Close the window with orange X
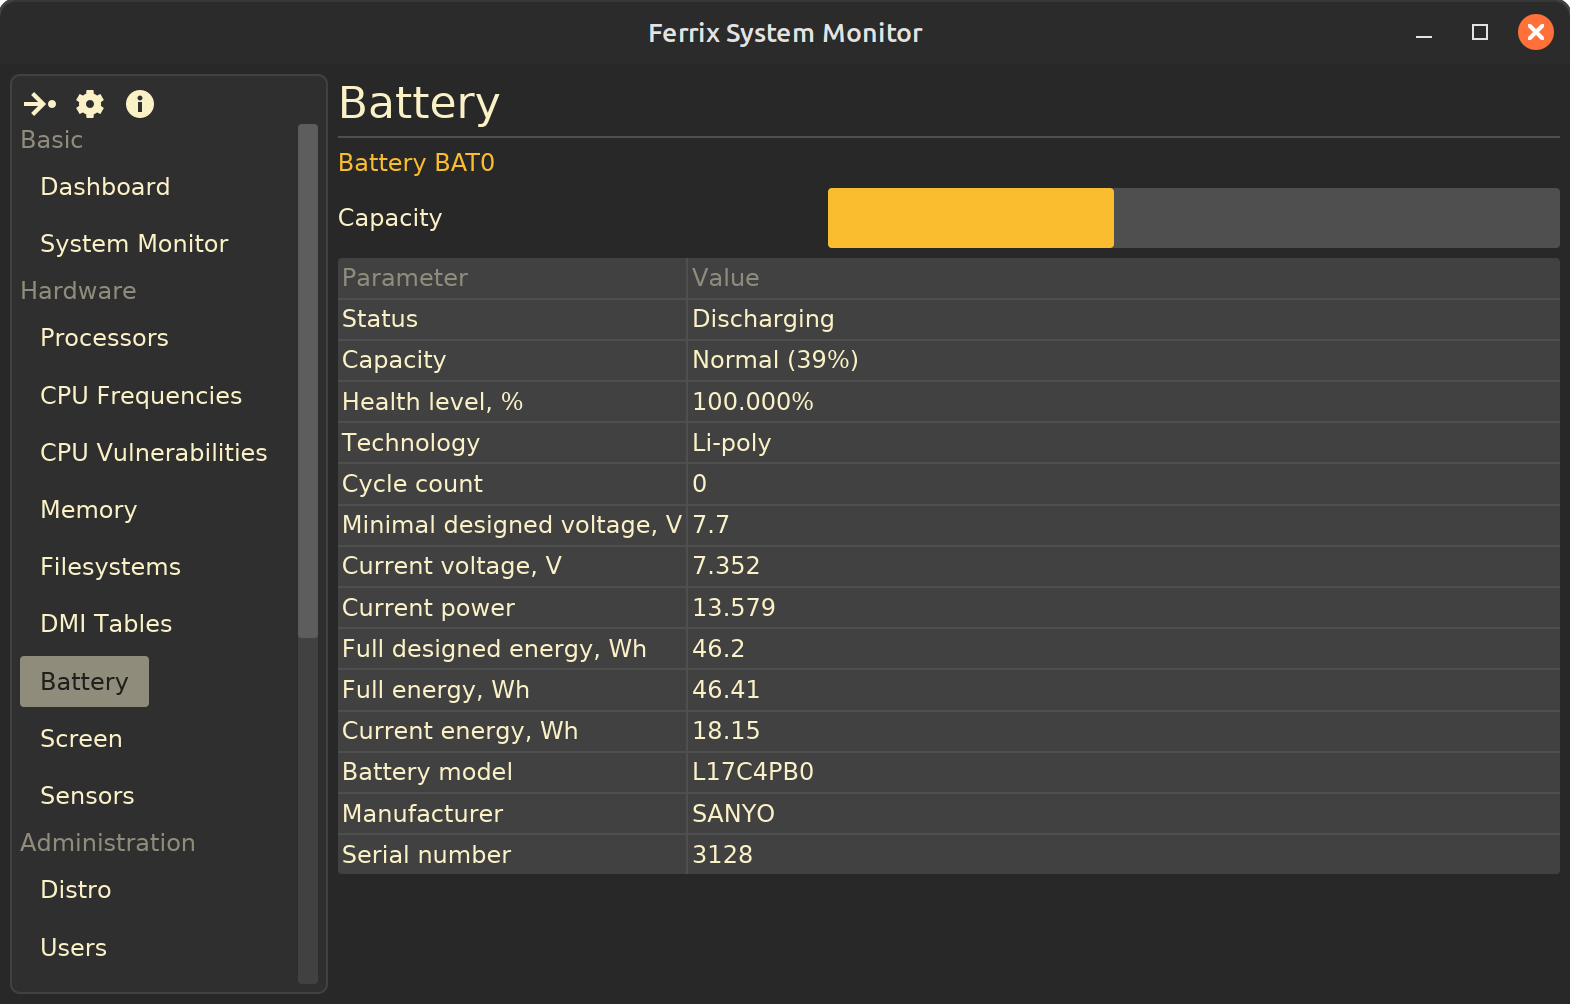 pos(1535,33)
